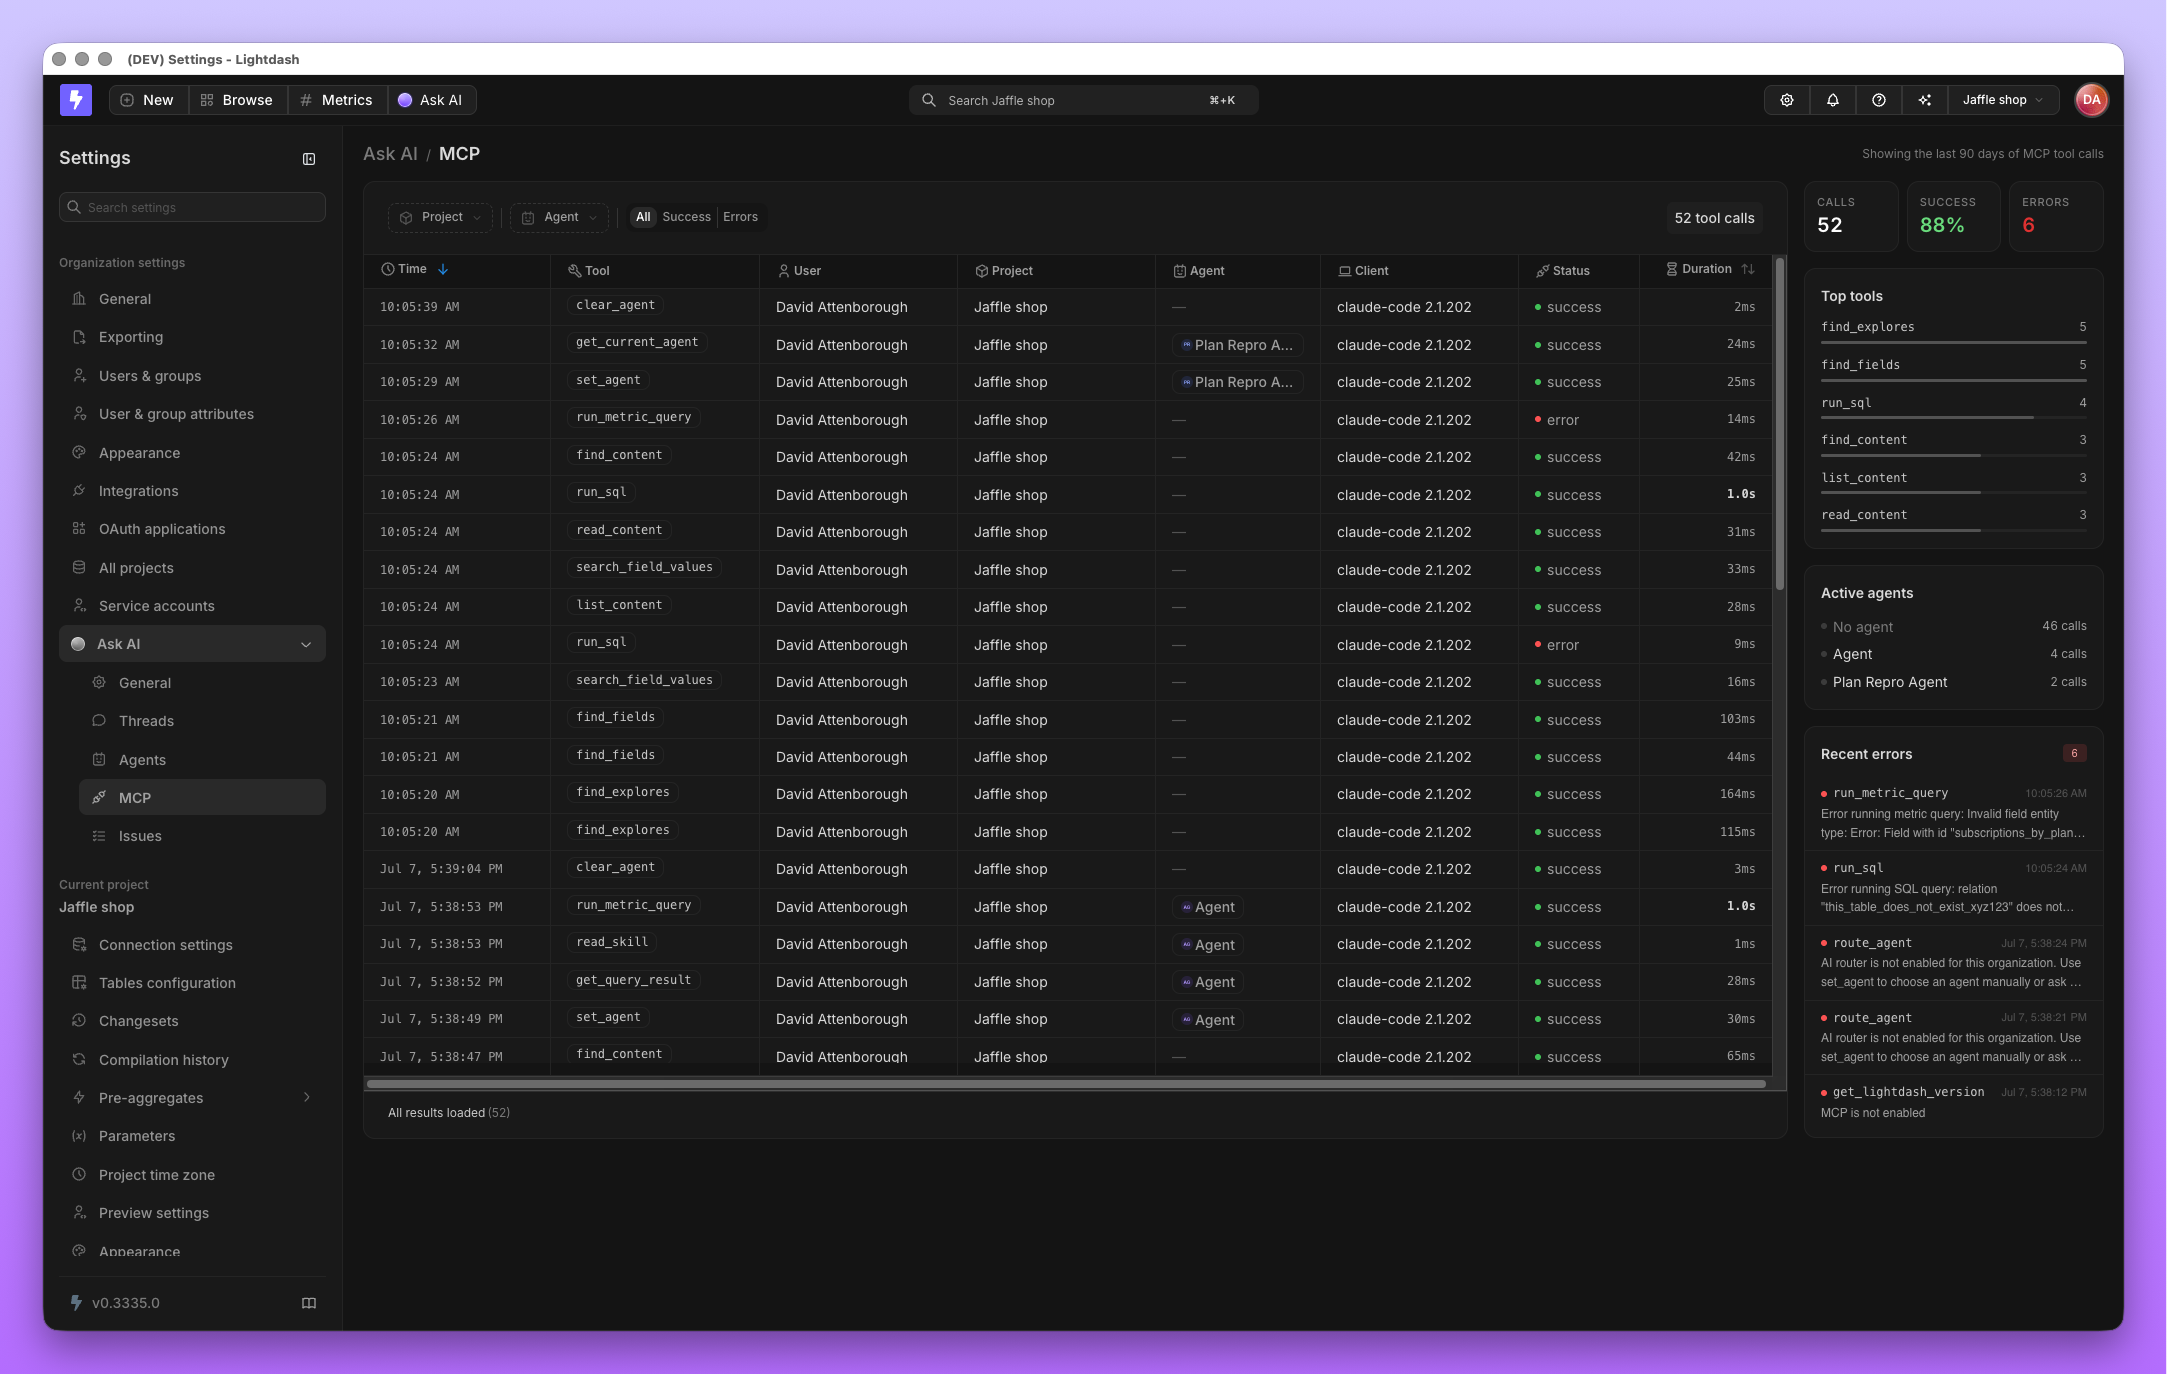The width and height of the screenshot is (2167, 1374).
Task: Open the Jaffle shop project dropdown
Action: (x=2003, y=100)
